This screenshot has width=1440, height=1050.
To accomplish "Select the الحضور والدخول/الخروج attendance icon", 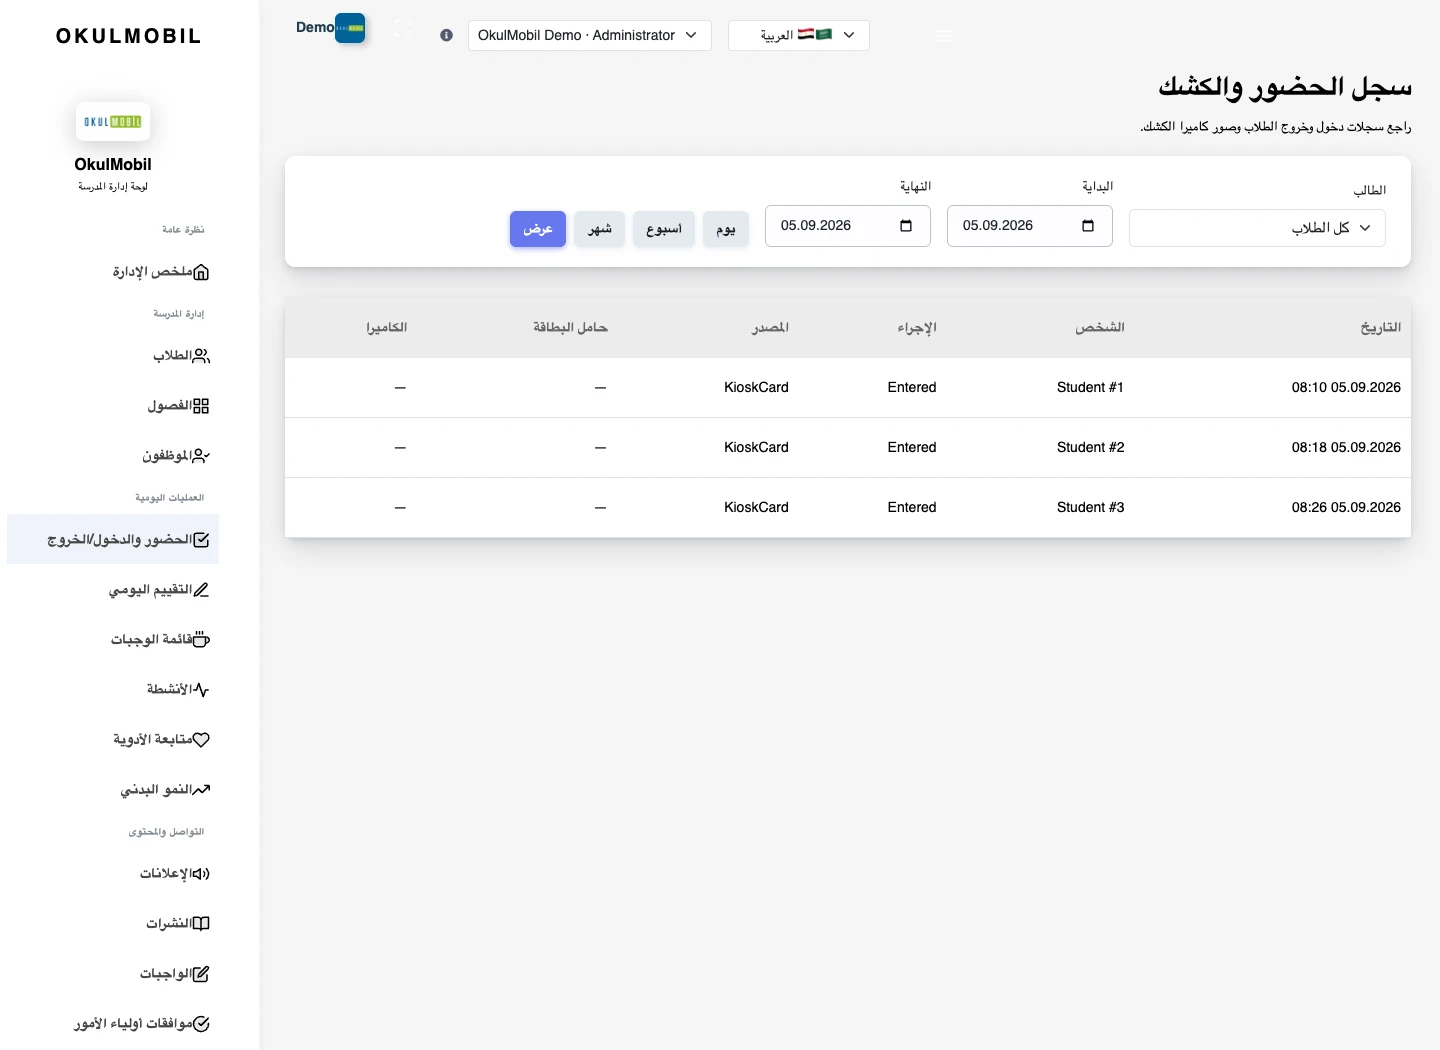I will coord(201,540).
